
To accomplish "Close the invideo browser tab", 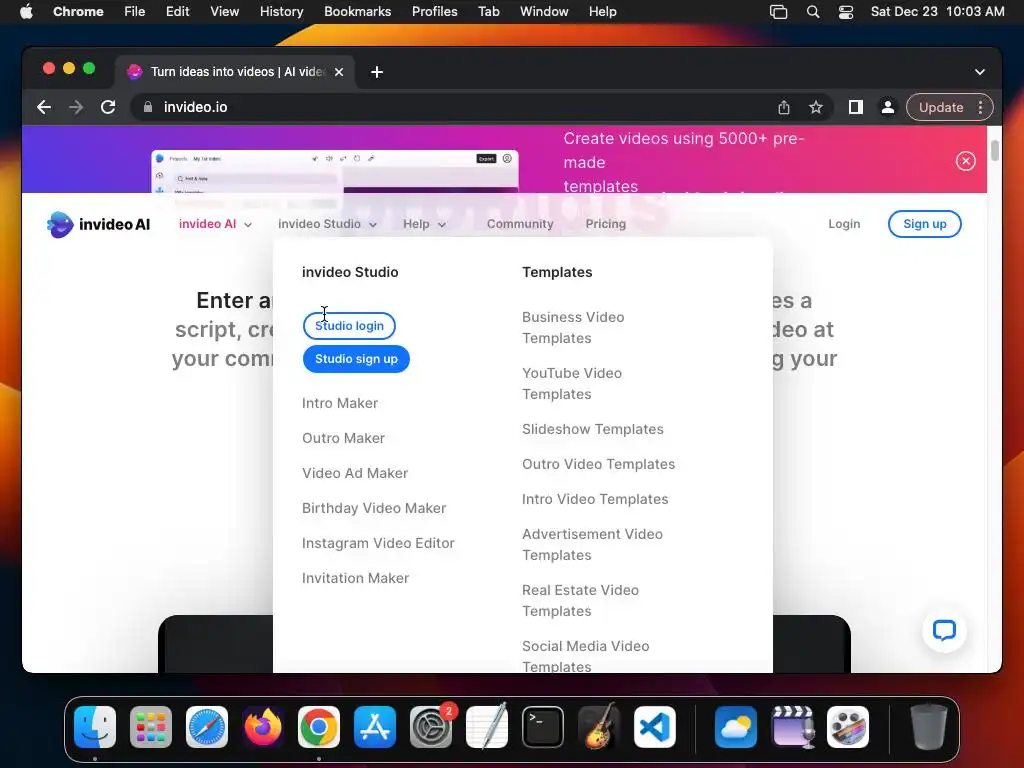I will click(339, 72).
